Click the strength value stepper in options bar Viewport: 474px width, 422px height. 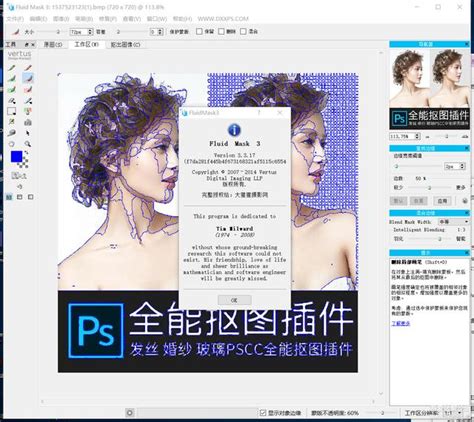pyautogui.click(x=160, y=32)
